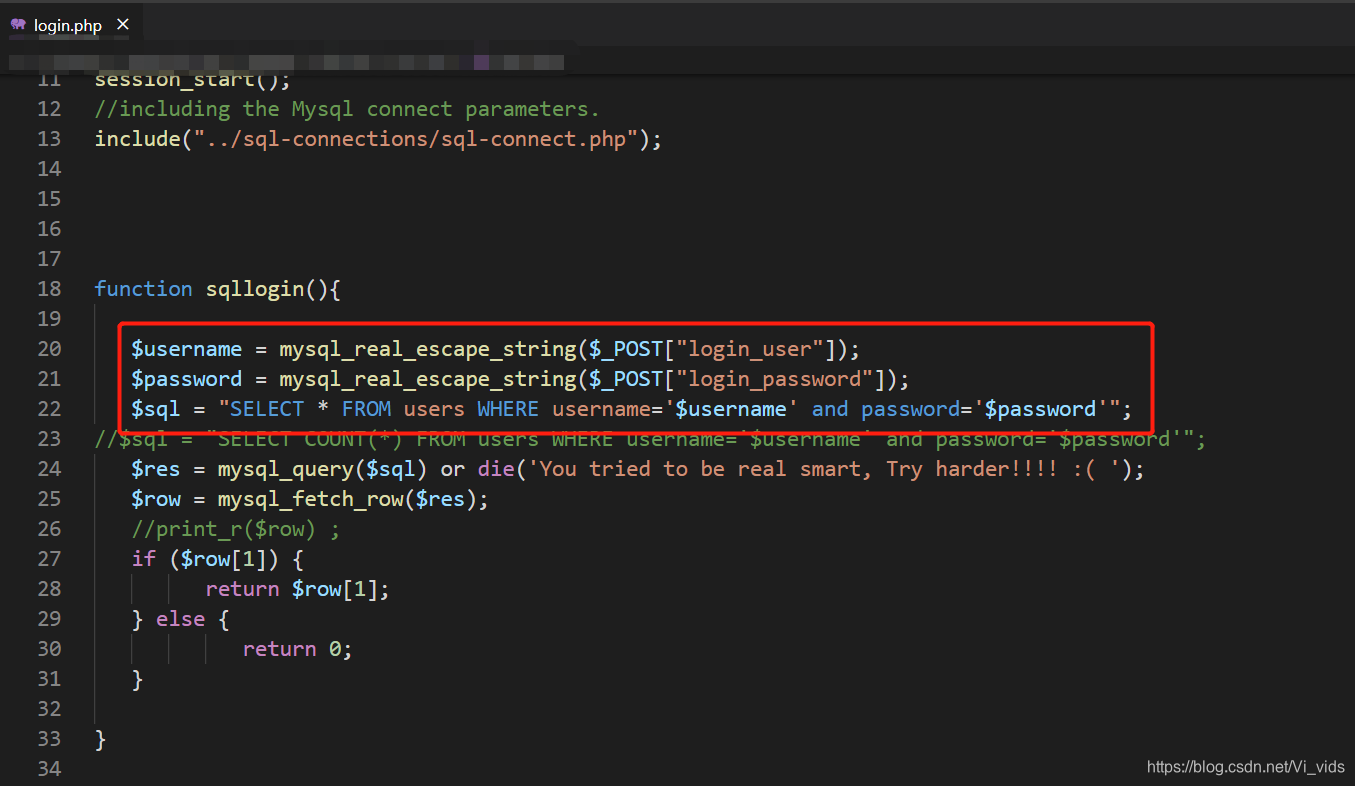This screenshot has width=1355, height=786.
Task: Click line number 24 in the gutter
Action: coord(49,469)
